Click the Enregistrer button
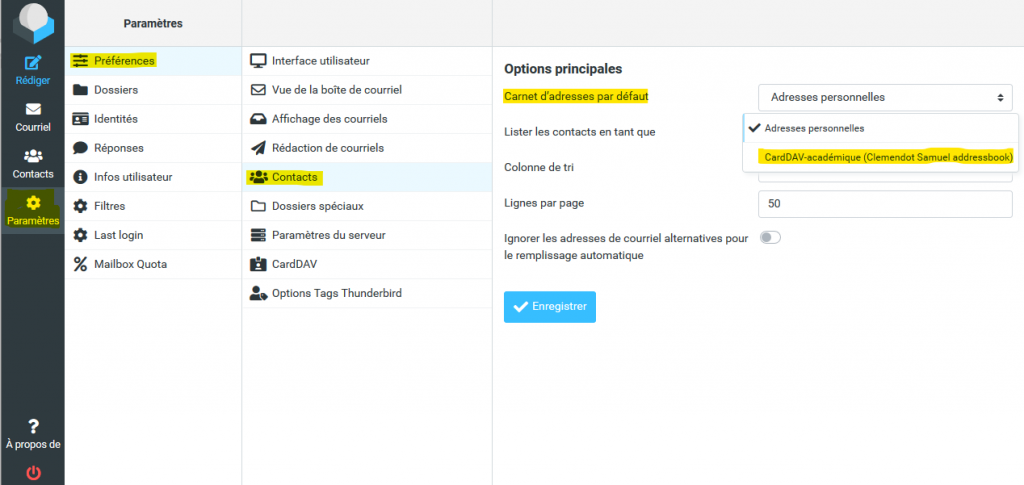Image resolution: width=1024 pixels, height=485 pixels. (x=549, y=307)
